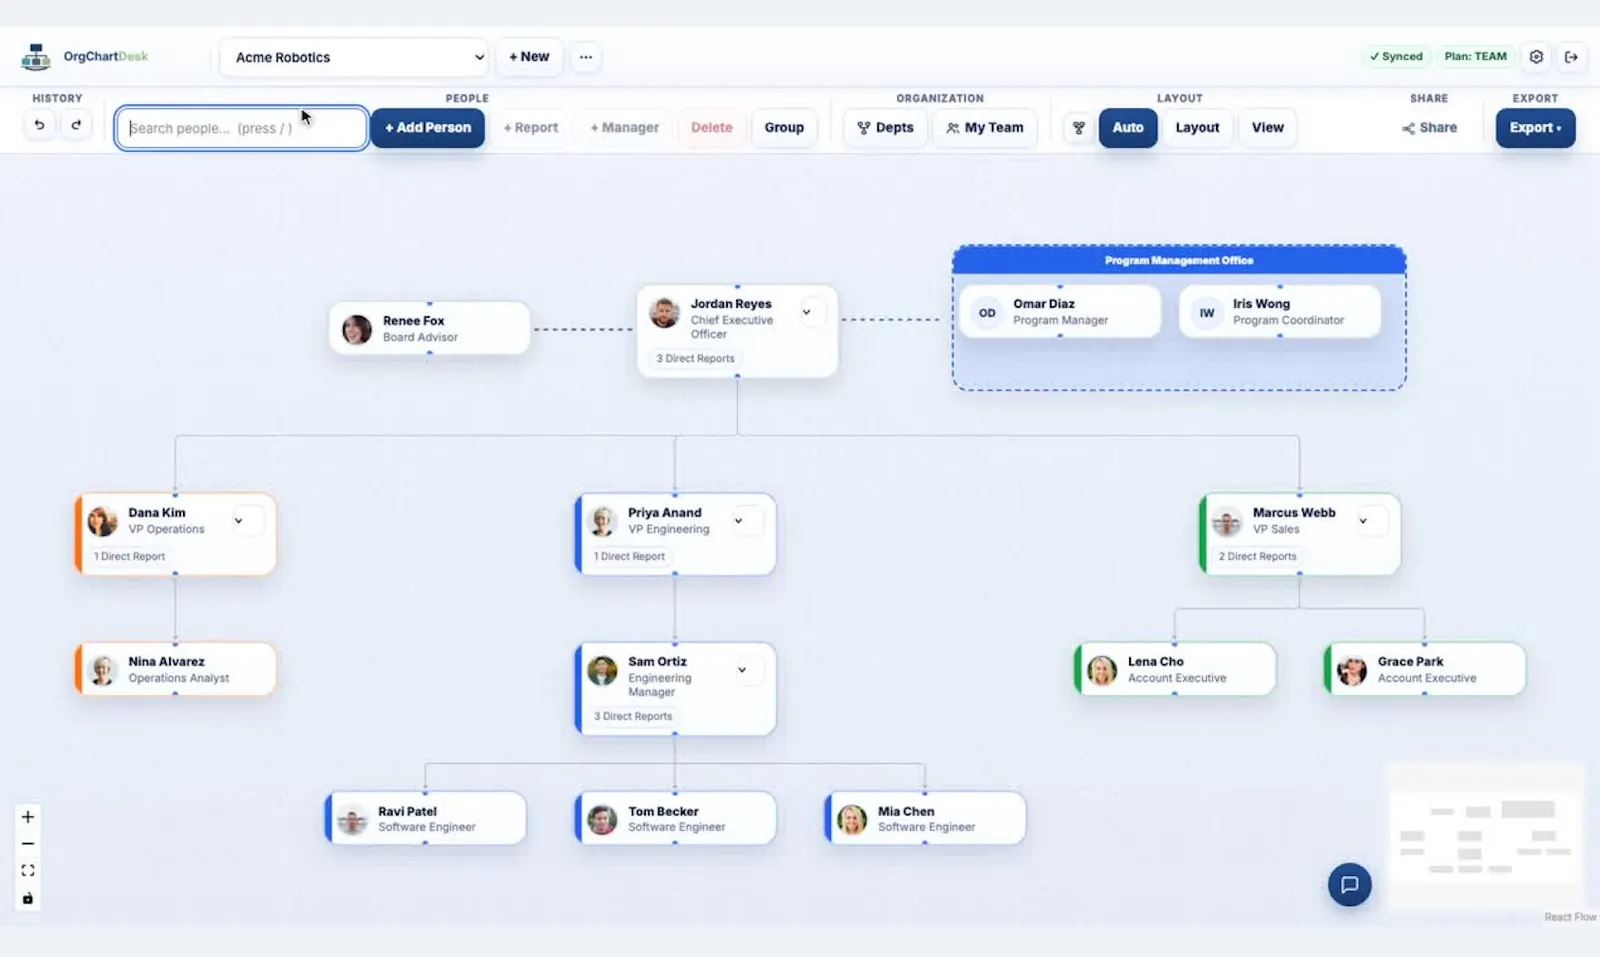Click '3 Direct Reports' on Sam Ortiz card

(633, 716)
